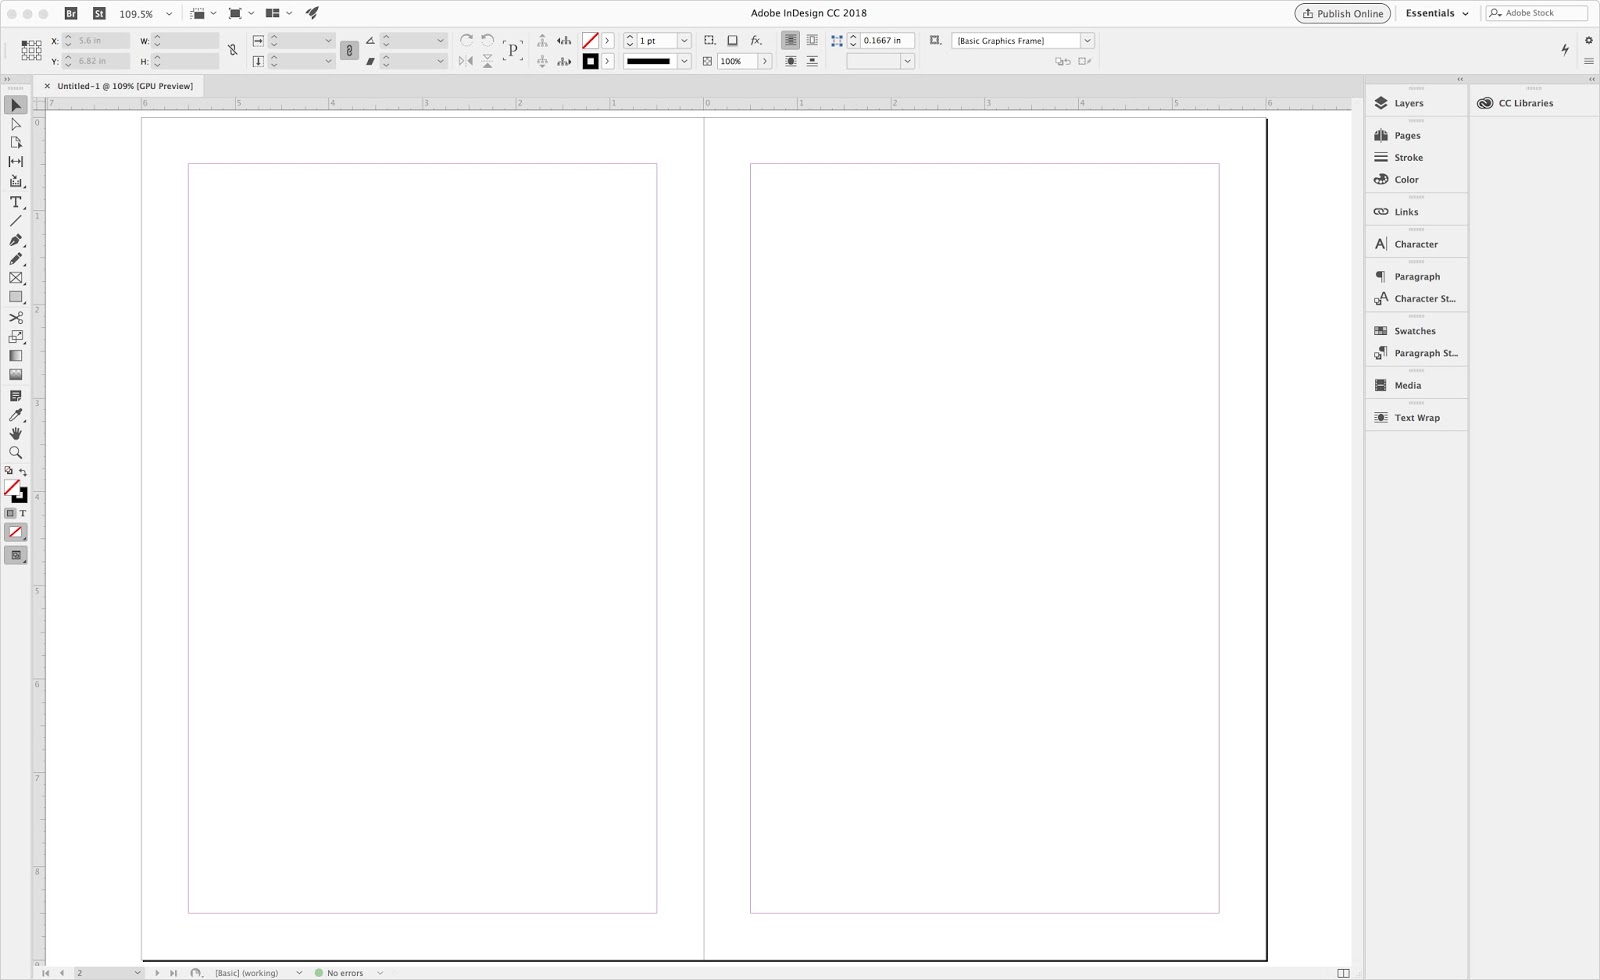Select the Pen tool

[x=15, y=240]
